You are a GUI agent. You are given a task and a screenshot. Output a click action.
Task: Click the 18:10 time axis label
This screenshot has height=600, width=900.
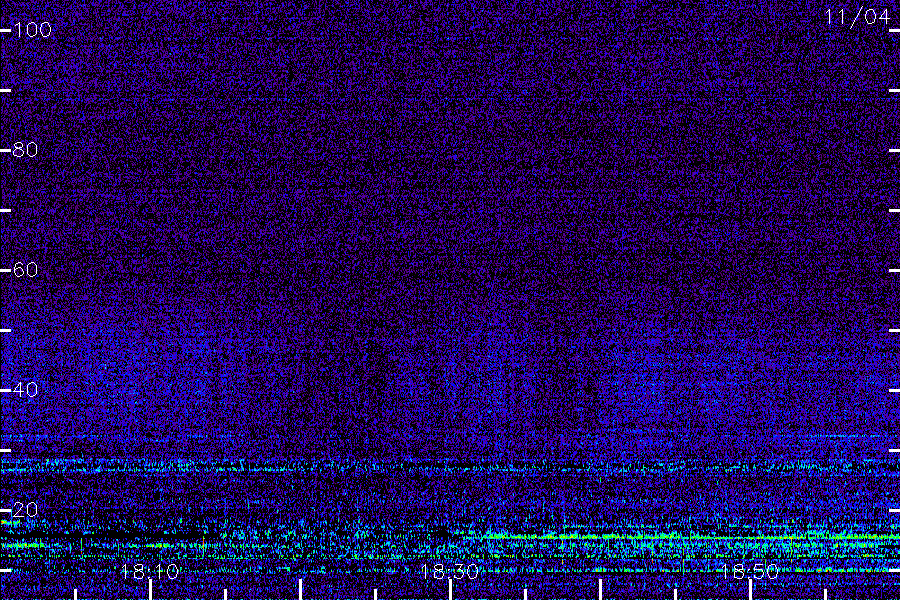pyautogui.click(x=150, y=572)
